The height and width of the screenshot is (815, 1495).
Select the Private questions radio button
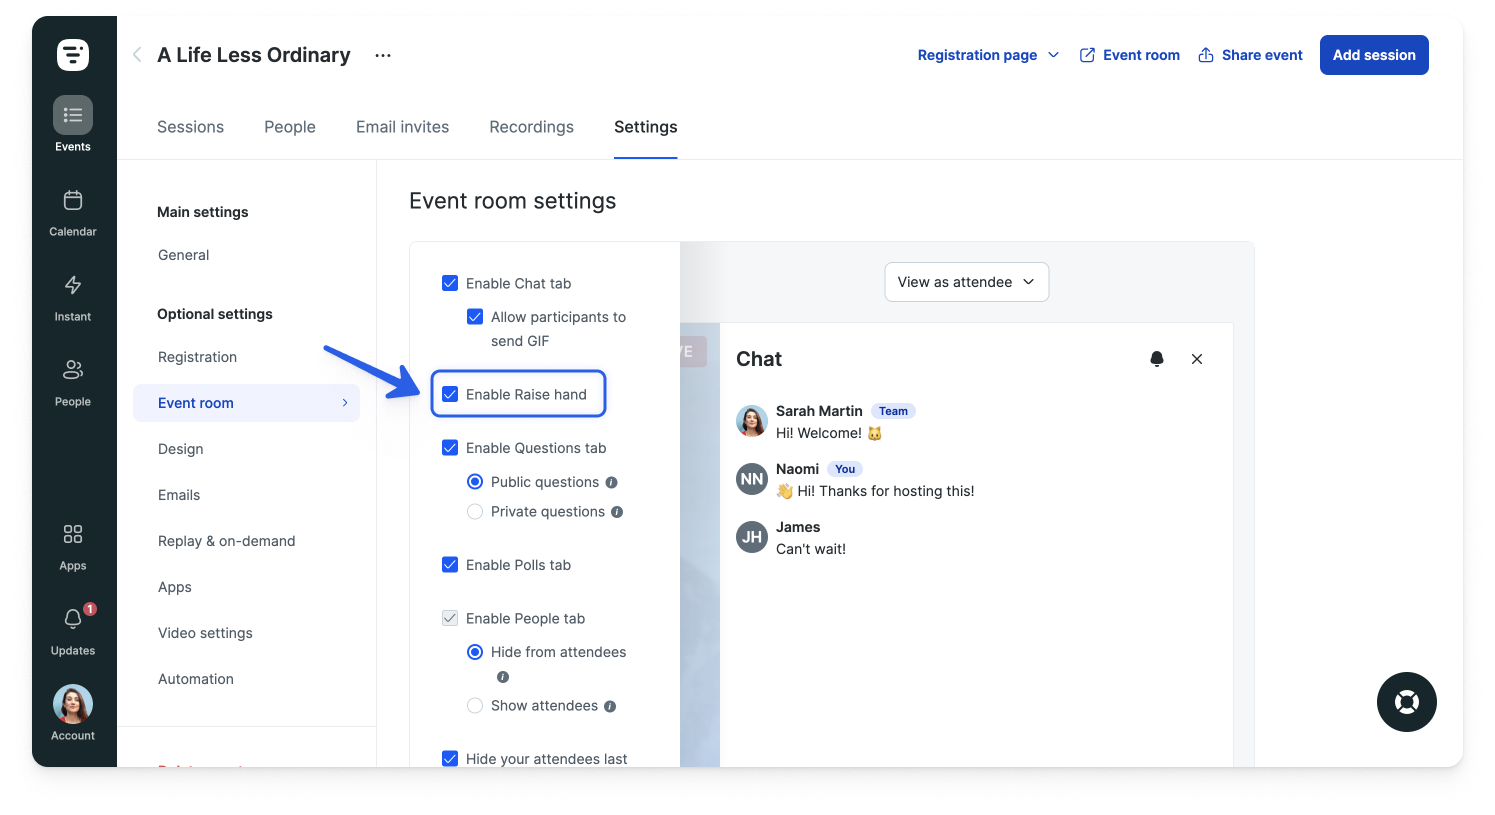click(475, 511)
